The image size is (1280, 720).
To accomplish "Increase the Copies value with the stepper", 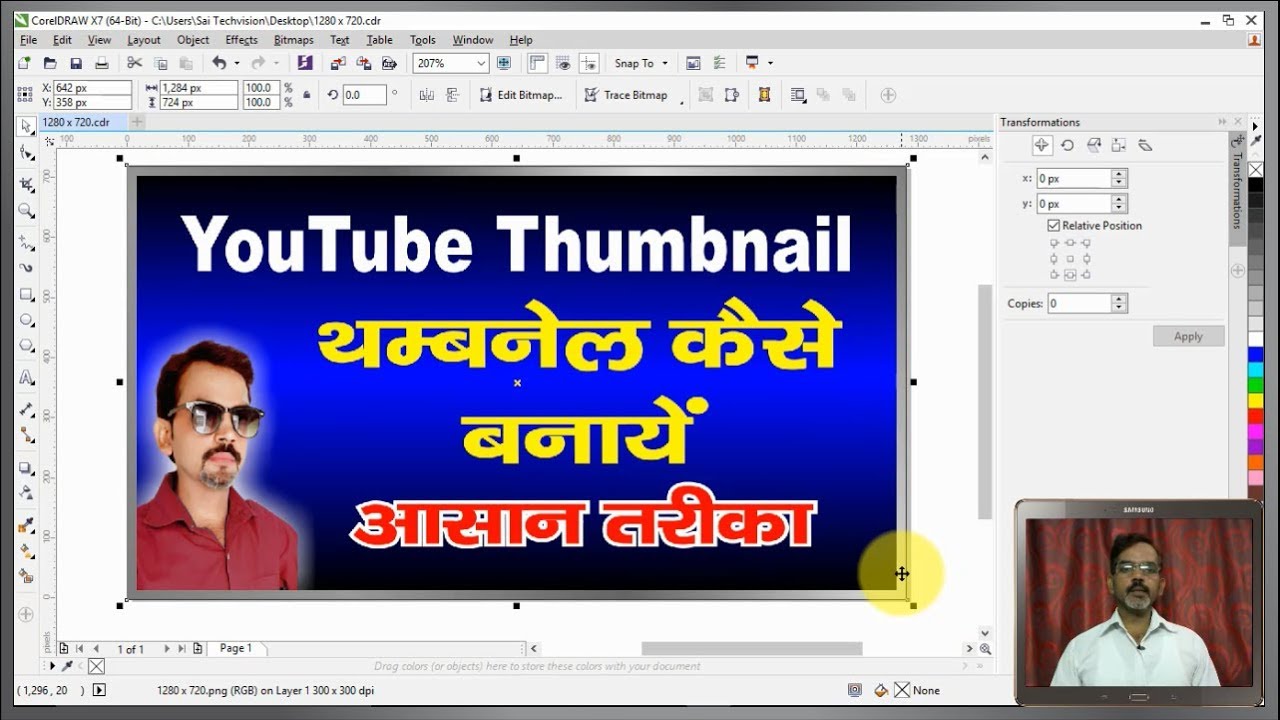I will (x=1119, y=298).
